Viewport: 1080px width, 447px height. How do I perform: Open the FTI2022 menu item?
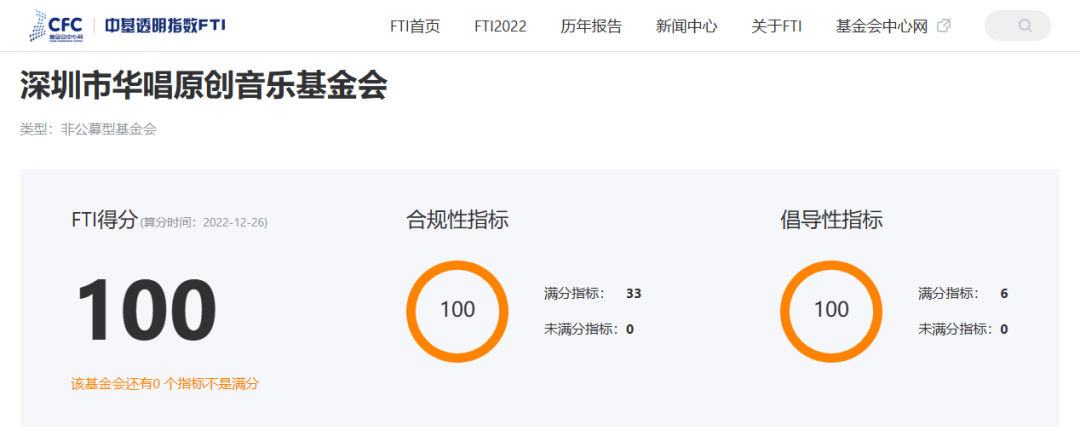[x=500, y=26]
